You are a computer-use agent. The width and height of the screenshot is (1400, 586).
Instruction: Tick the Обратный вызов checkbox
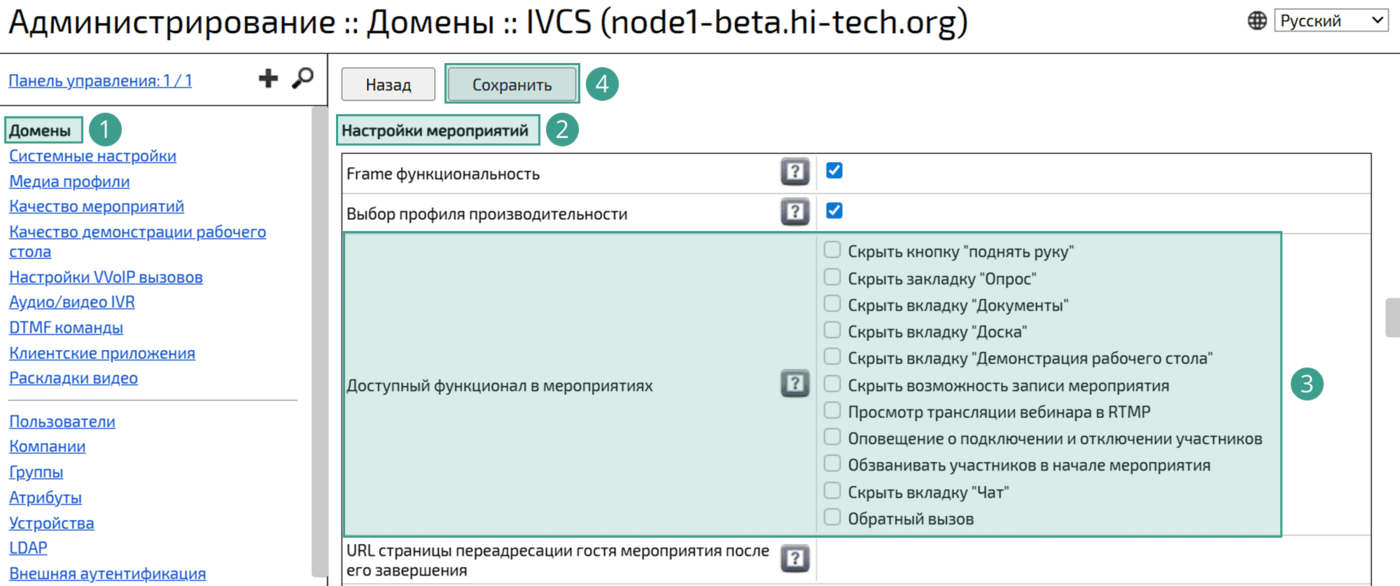click(832, 518)
